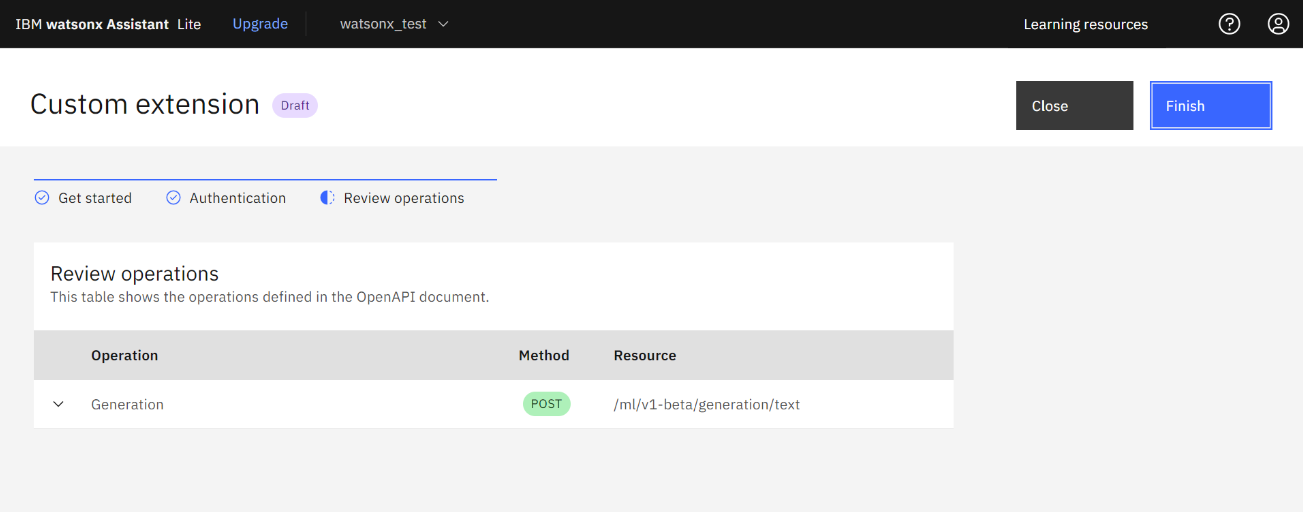Click the Finish button
Image resolution: width=1303 pixels, height=512 pixels.
pos(1211,106)
